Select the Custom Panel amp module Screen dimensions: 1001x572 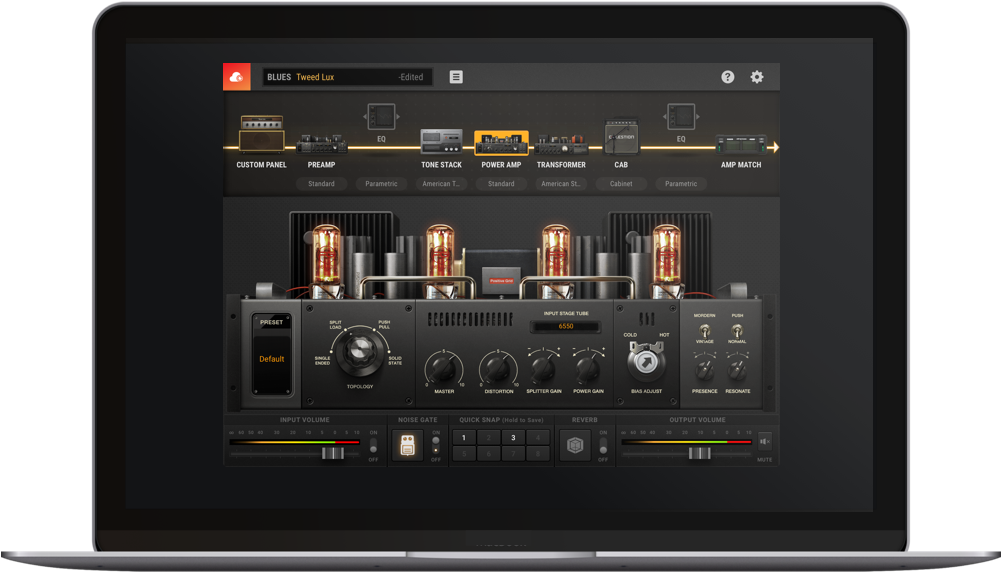point(261,133)
